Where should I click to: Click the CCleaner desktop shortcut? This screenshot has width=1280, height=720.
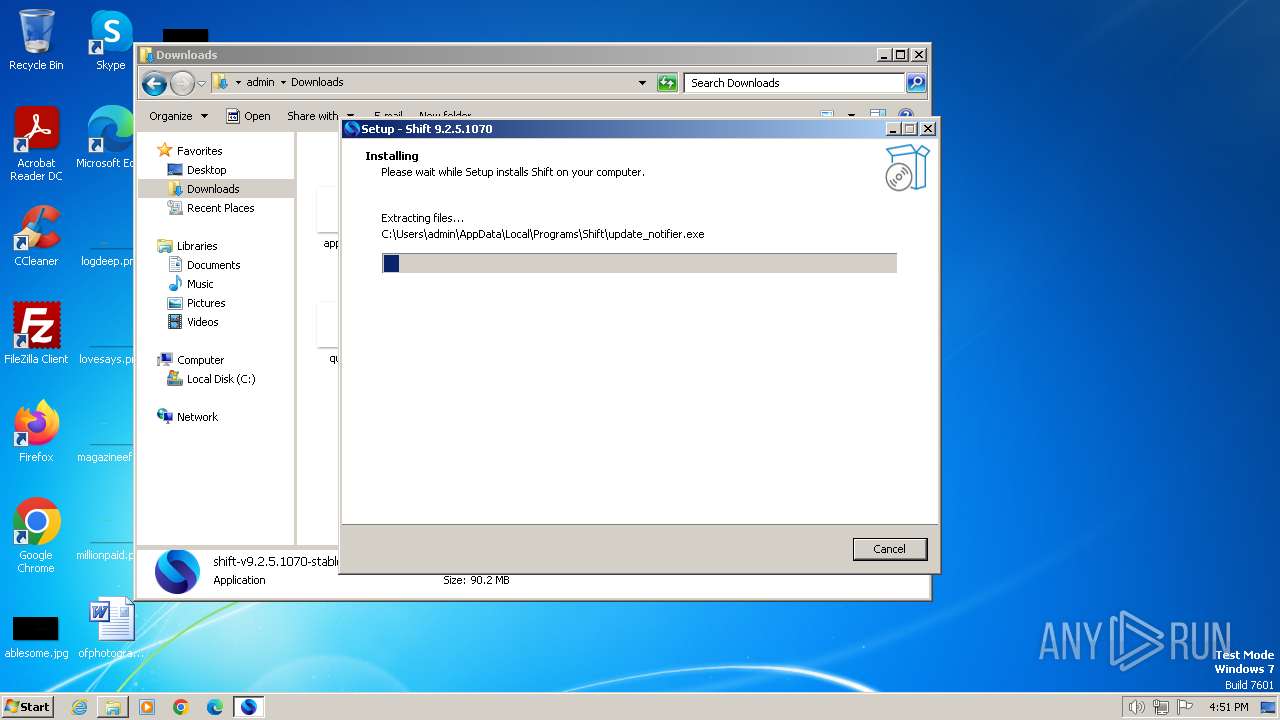tap(36, 235)
